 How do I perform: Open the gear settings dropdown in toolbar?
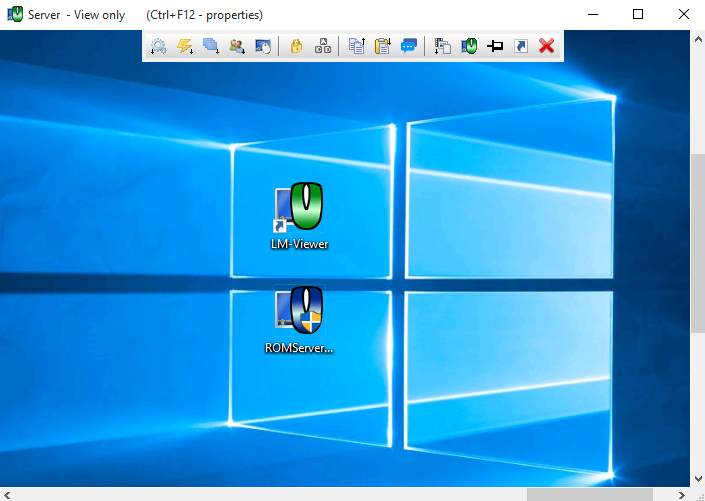[x=158, y=46]
